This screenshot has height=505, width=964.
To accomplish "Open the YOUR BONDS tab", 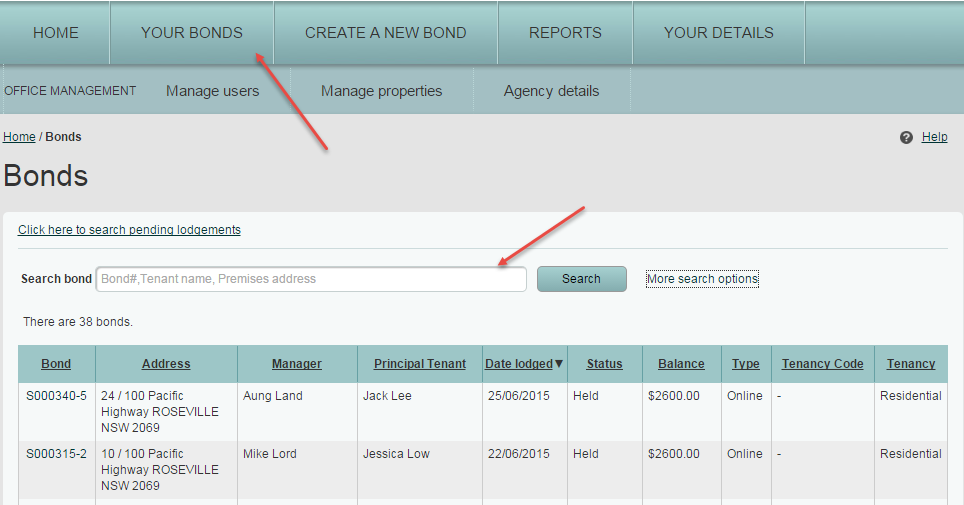I will (x=192, y=33).
